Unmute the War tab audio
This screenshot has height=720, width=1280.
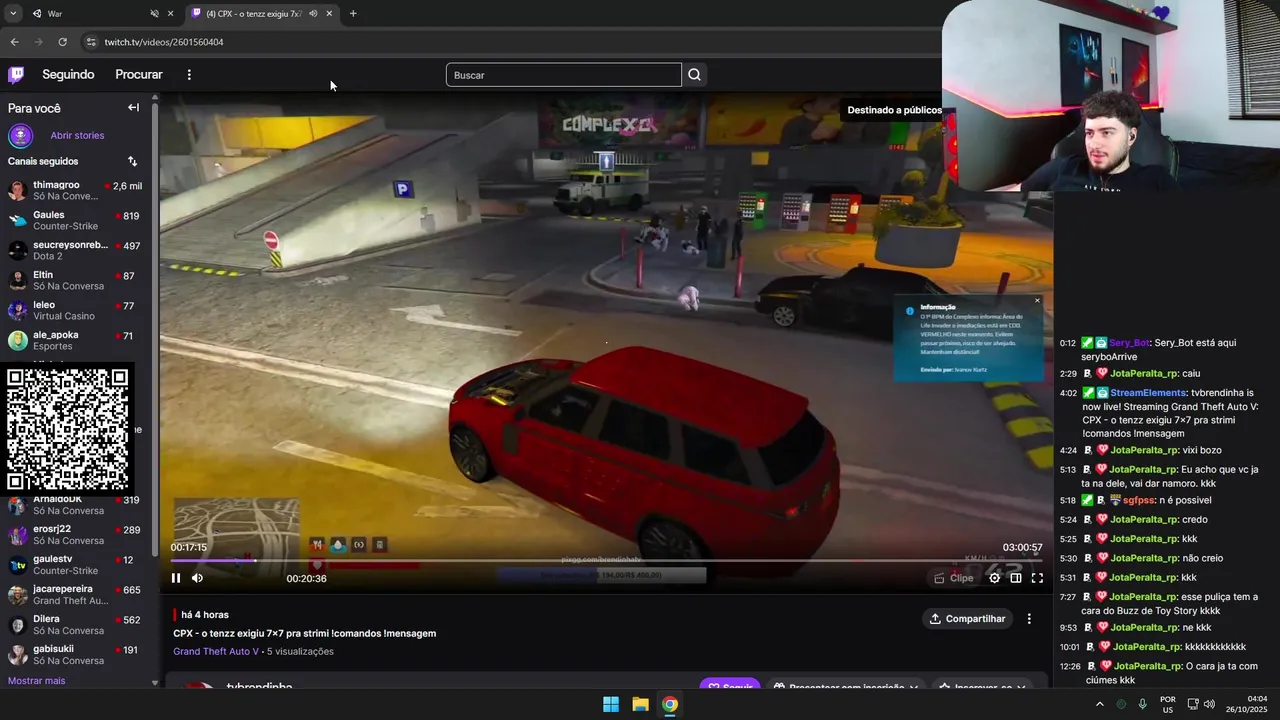(154, 14)
